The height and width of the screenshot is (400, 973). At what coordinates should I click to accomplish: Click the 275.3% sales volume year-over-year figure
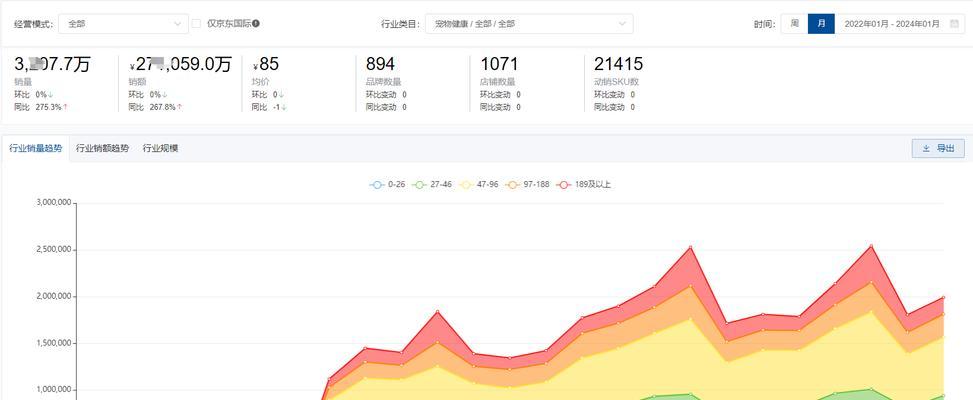coord(49,107)
